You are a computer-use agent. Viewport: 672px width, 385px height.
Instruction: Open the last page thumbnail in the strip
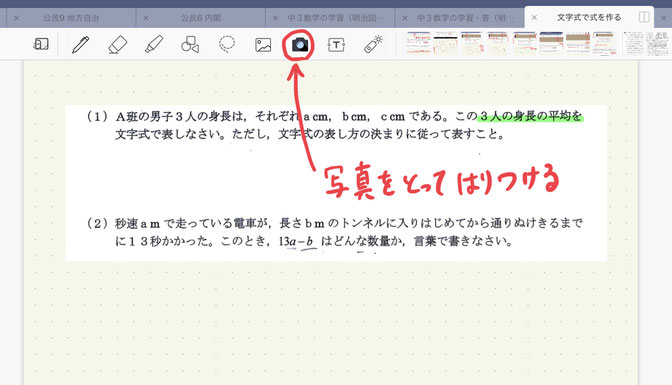pyautogui.click(x=658, y=43)
